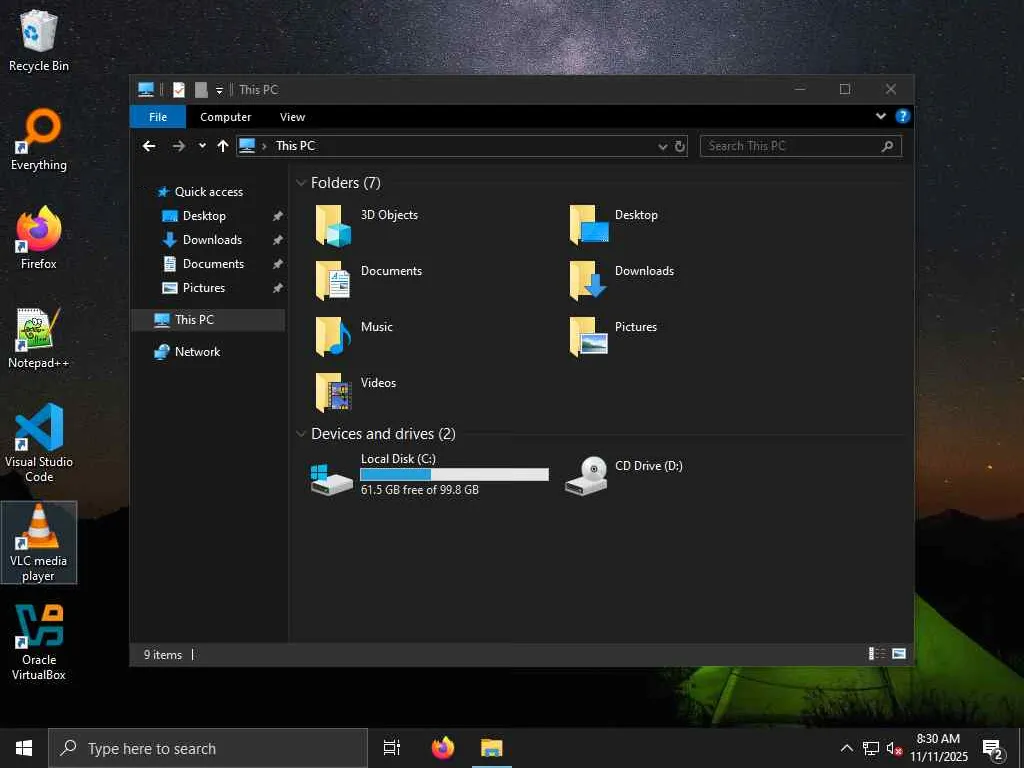Viewport: 1024px width, 768px height.
Task: Select CD Drive (D:)
Action: (624, 475)
